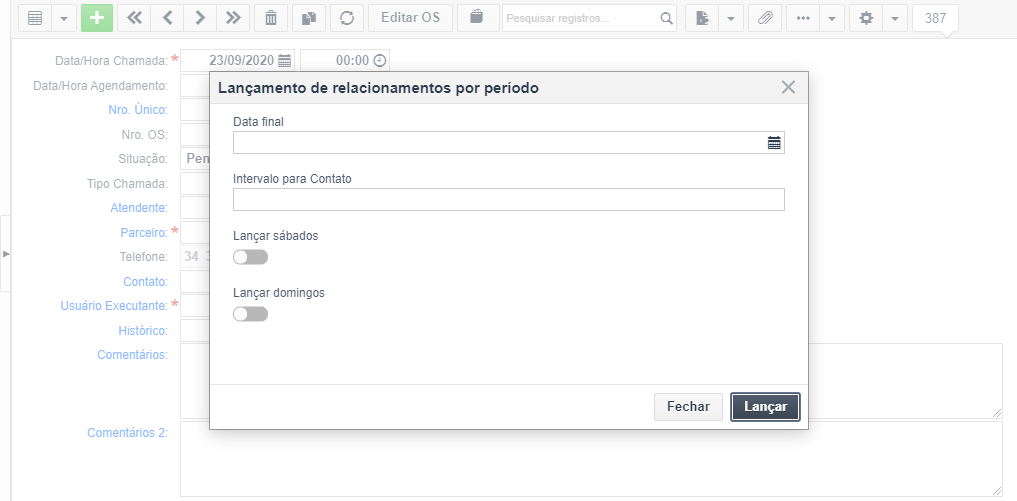Click the Lançar button
This screenshot has height=501, width=1017.
(765, 407)
